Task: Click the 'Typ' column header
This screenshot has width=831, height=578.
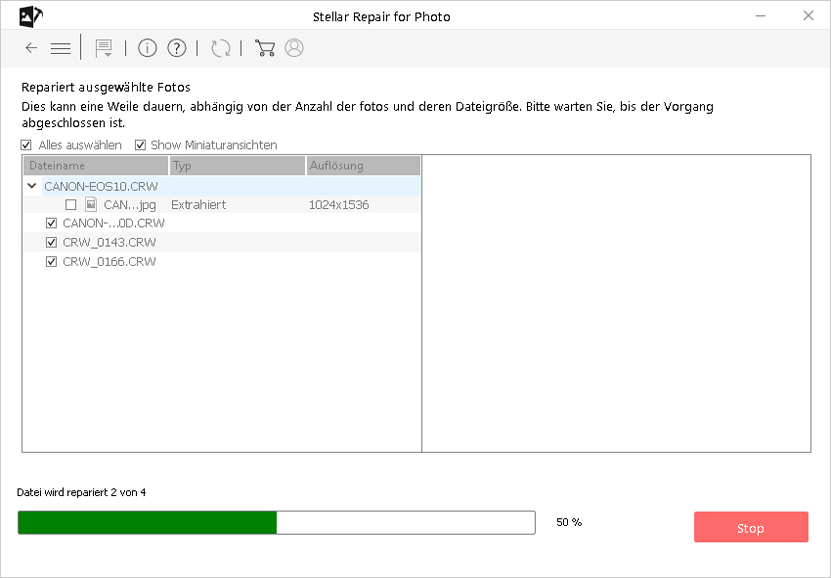Action: [x=236, y=166]
